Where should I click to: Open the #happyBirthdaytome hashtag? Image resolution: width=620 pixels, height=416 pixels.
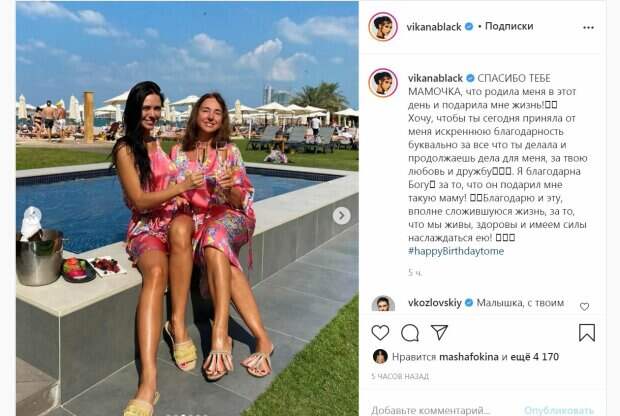[456, 251]
